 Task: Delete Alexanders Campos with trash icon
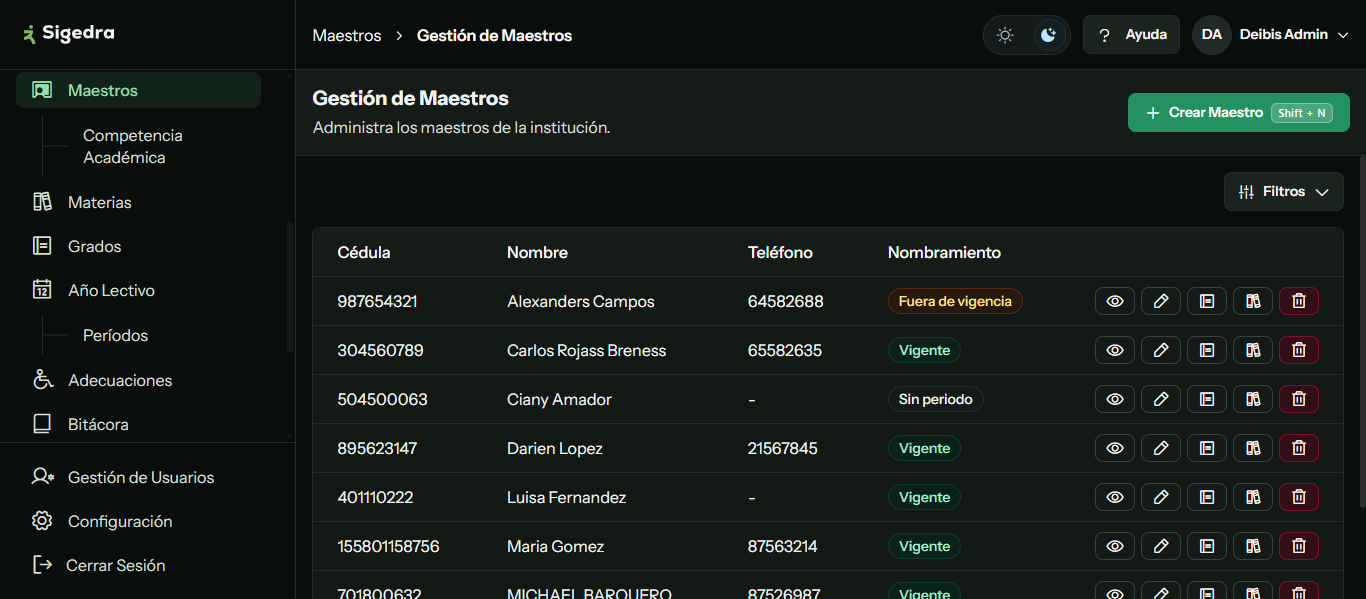[x=1299, y=301]
